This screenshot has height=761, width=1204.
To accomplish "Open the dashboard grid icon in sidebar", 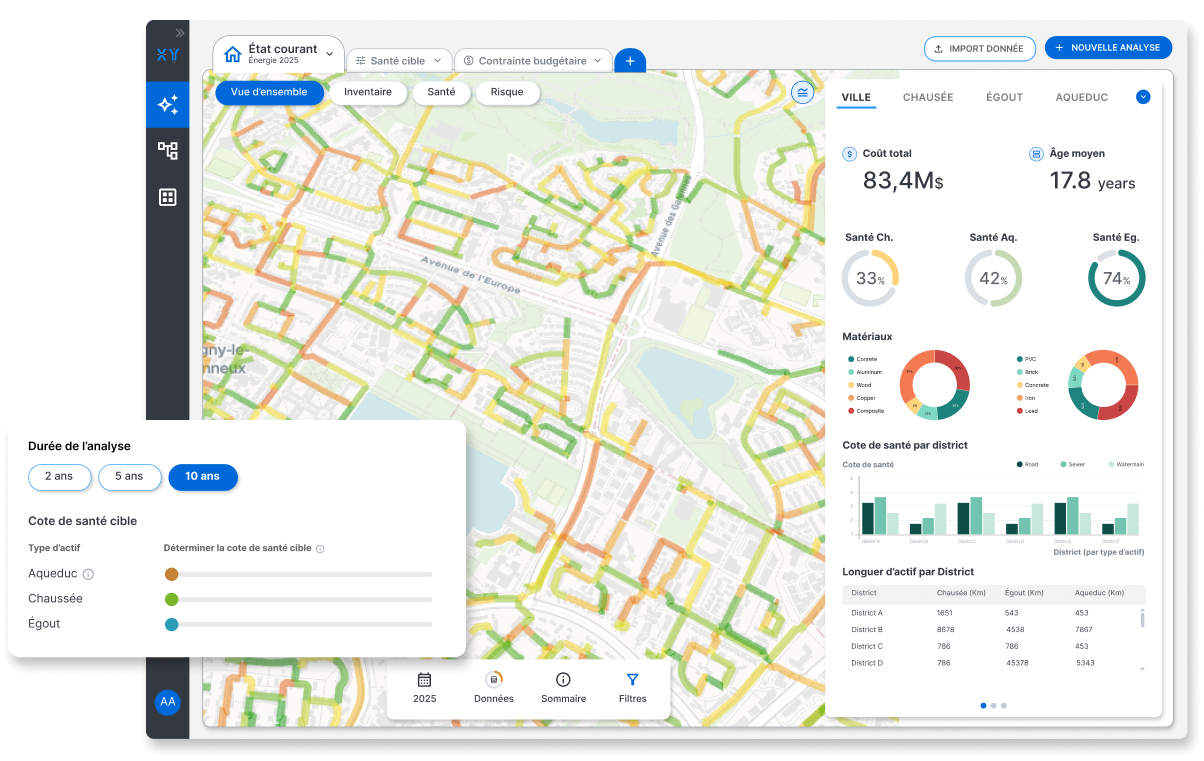I will click(x=167, y=197).
